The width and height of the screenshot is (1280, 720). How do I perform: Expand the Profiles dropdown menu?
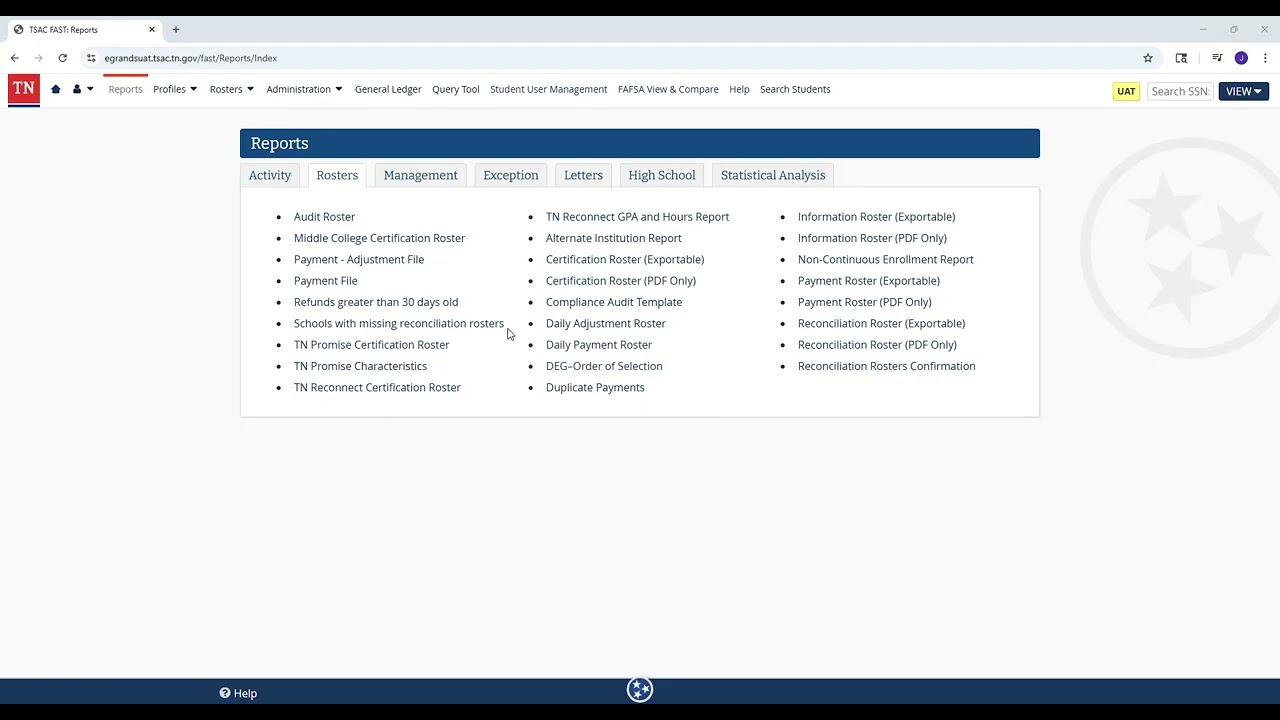[x=174, y=89]
